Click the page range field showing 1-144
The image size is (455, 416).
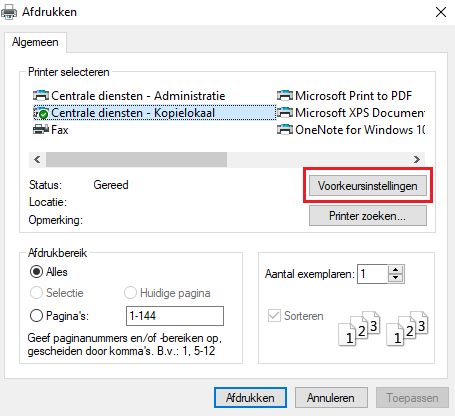(175, 316)
